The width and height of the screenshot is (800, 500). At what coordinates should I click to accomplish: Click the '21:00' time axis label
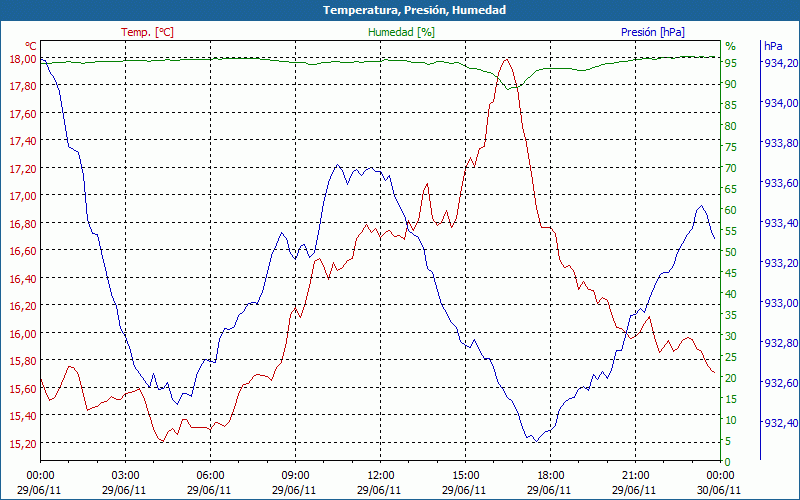[636, 477]
